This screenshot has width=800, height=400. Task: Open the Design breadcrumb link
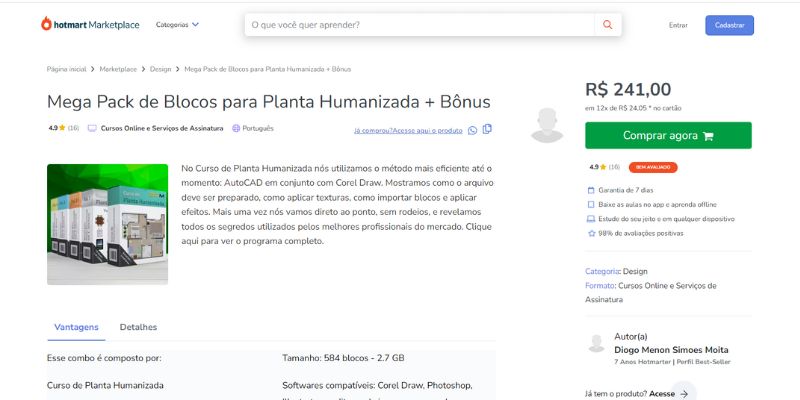[x=160, y=69]
